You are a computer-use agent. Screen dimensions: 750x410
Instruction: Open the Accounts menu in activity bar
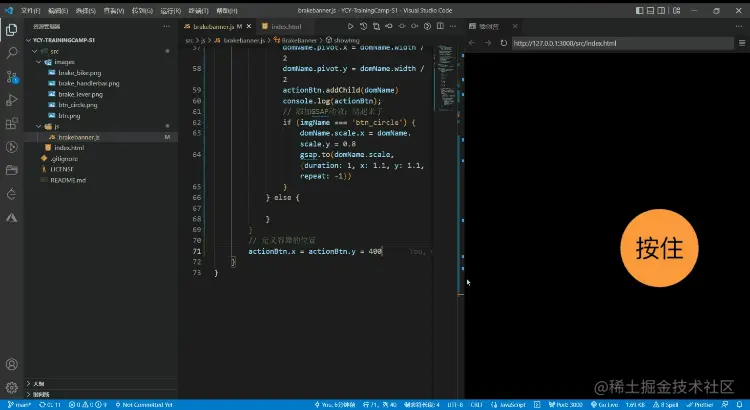[11, 365]
